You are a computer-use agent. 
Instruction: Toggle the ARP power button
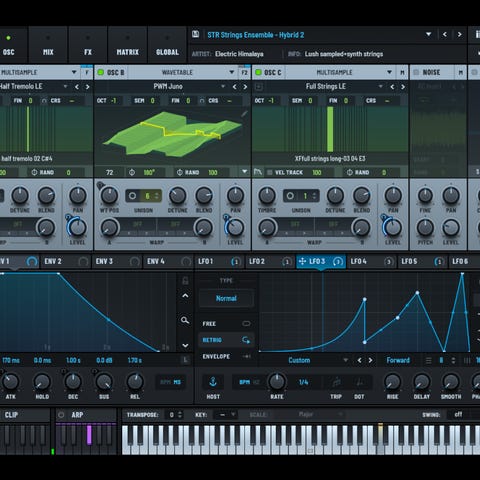61,415
